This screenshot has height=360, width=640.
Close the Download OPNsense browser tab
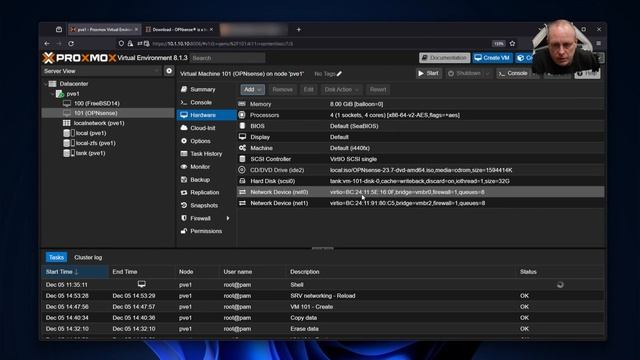pos(211,29)
